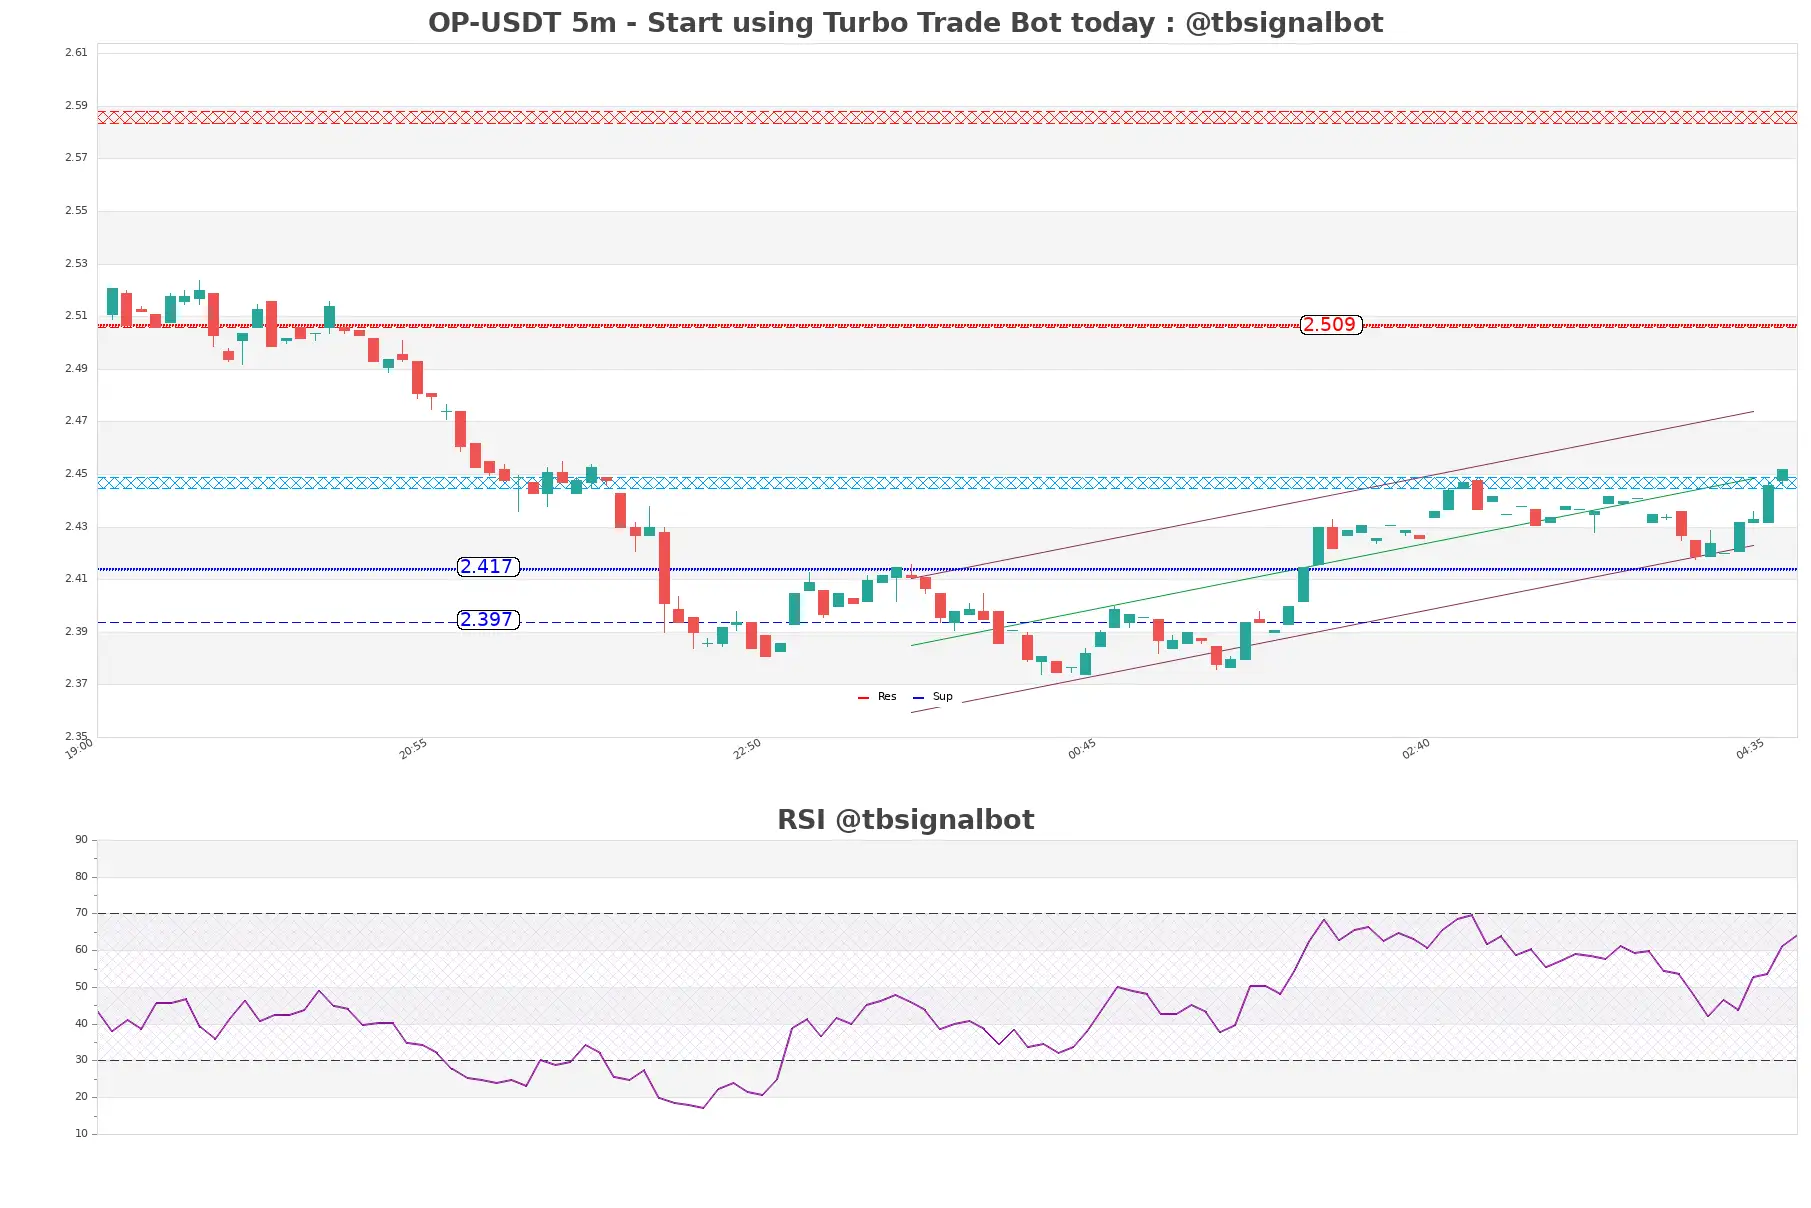Click the Res legend entry
Screen dimensions: 1811x1208
(x=877, y=697)
